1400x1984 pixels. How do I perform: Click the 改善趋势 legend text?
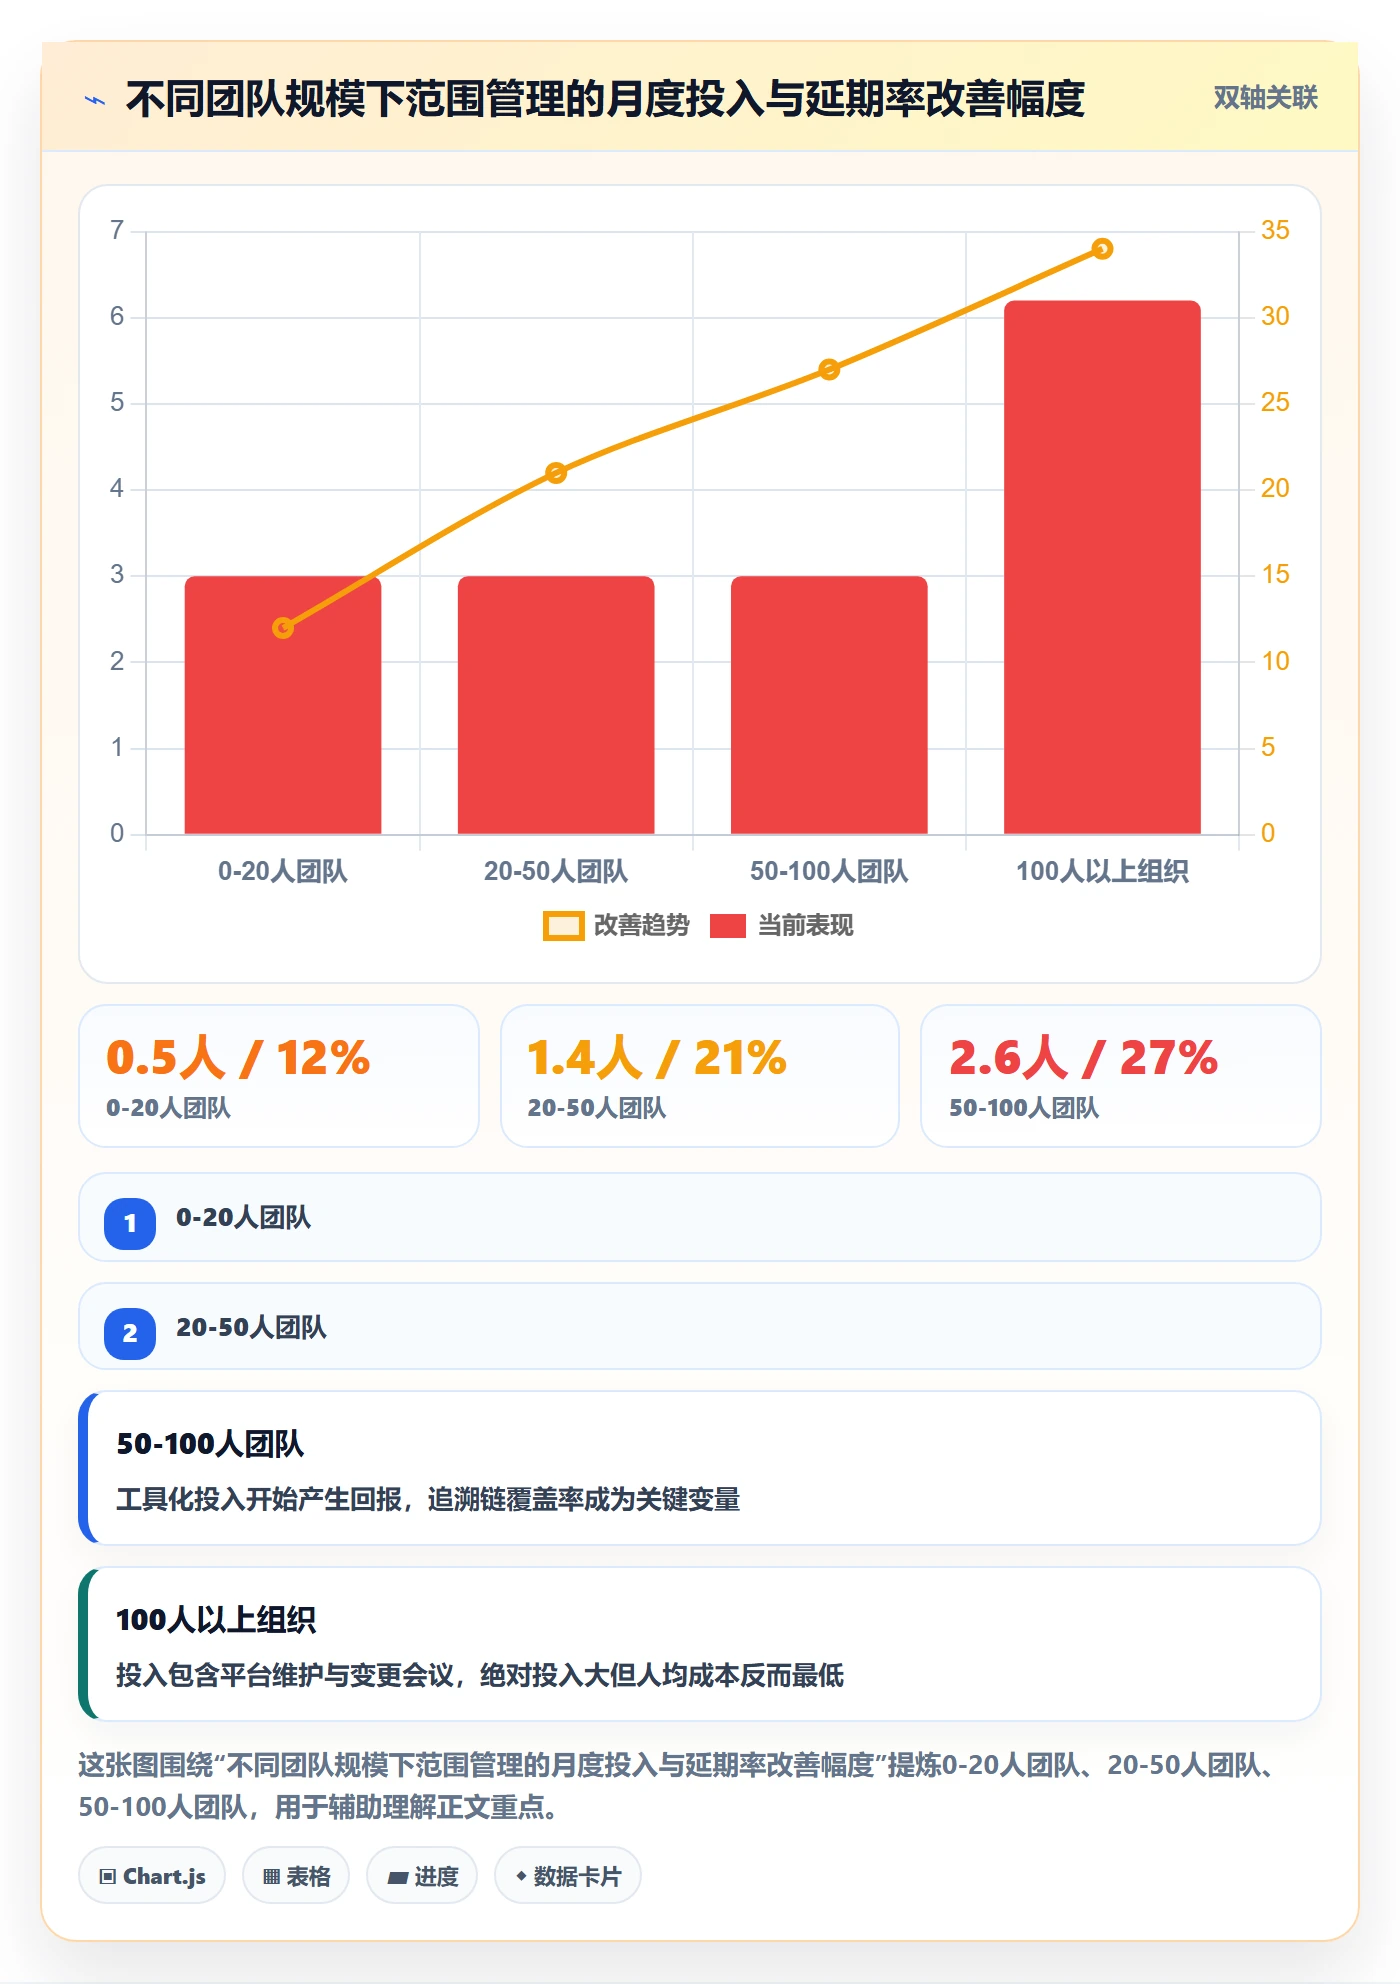click(x=642, y=926)
